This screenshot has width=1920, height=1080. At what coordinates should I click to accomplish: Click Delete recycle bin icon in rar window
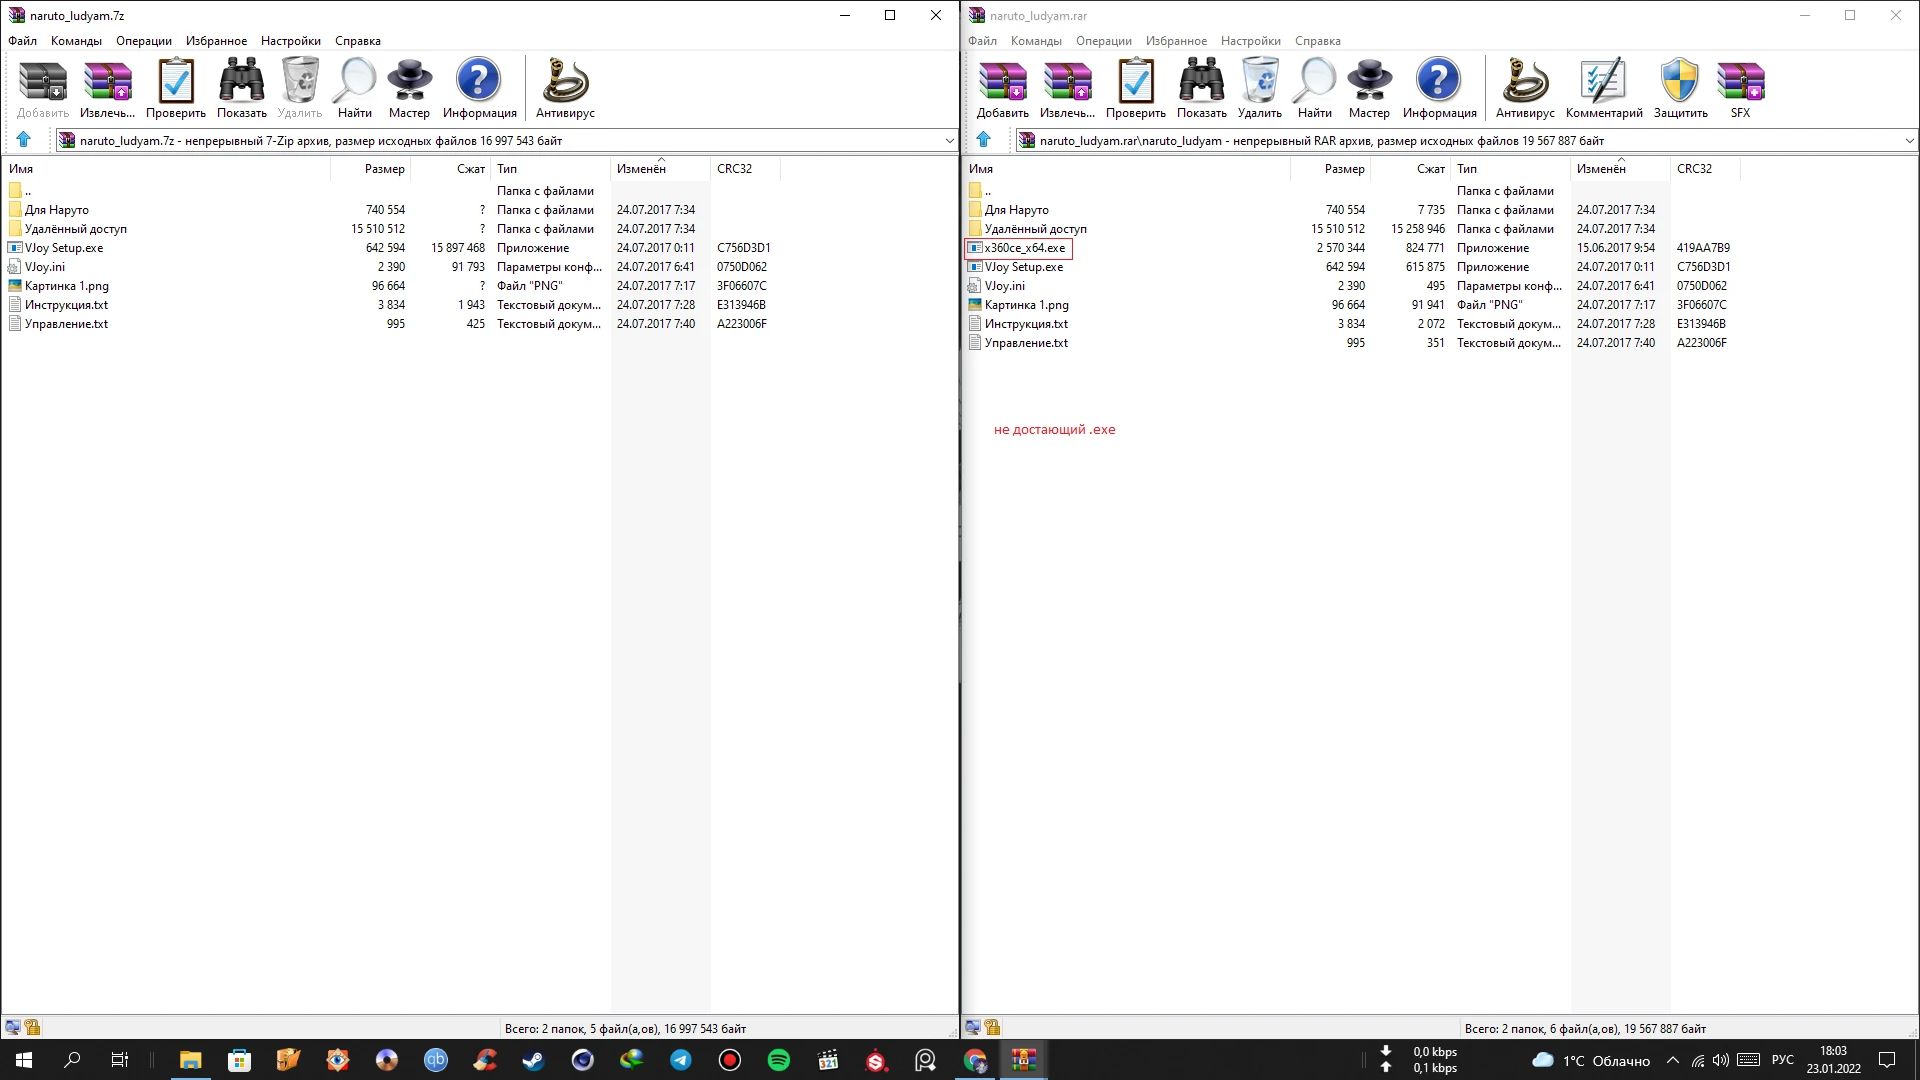(x=1259, y=88)
